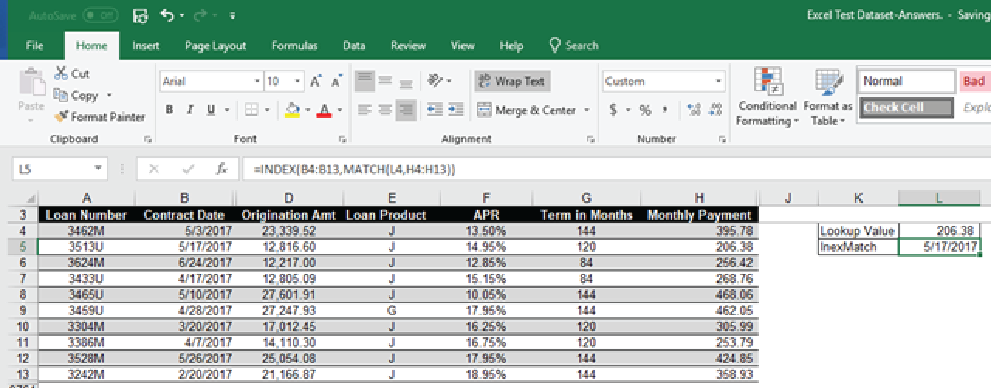Open the Merge & Center dropdown arrow
Screen dimensions: 992x389
pyautogui.click(x=587, y=110)
